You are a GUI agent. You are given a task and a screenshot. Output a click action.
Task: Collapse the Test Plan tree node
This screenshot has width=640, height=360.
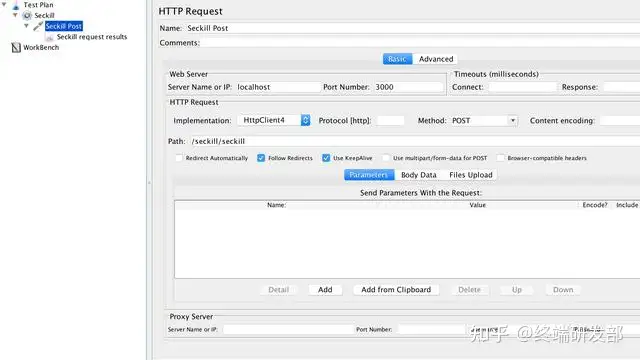point(4,4)
